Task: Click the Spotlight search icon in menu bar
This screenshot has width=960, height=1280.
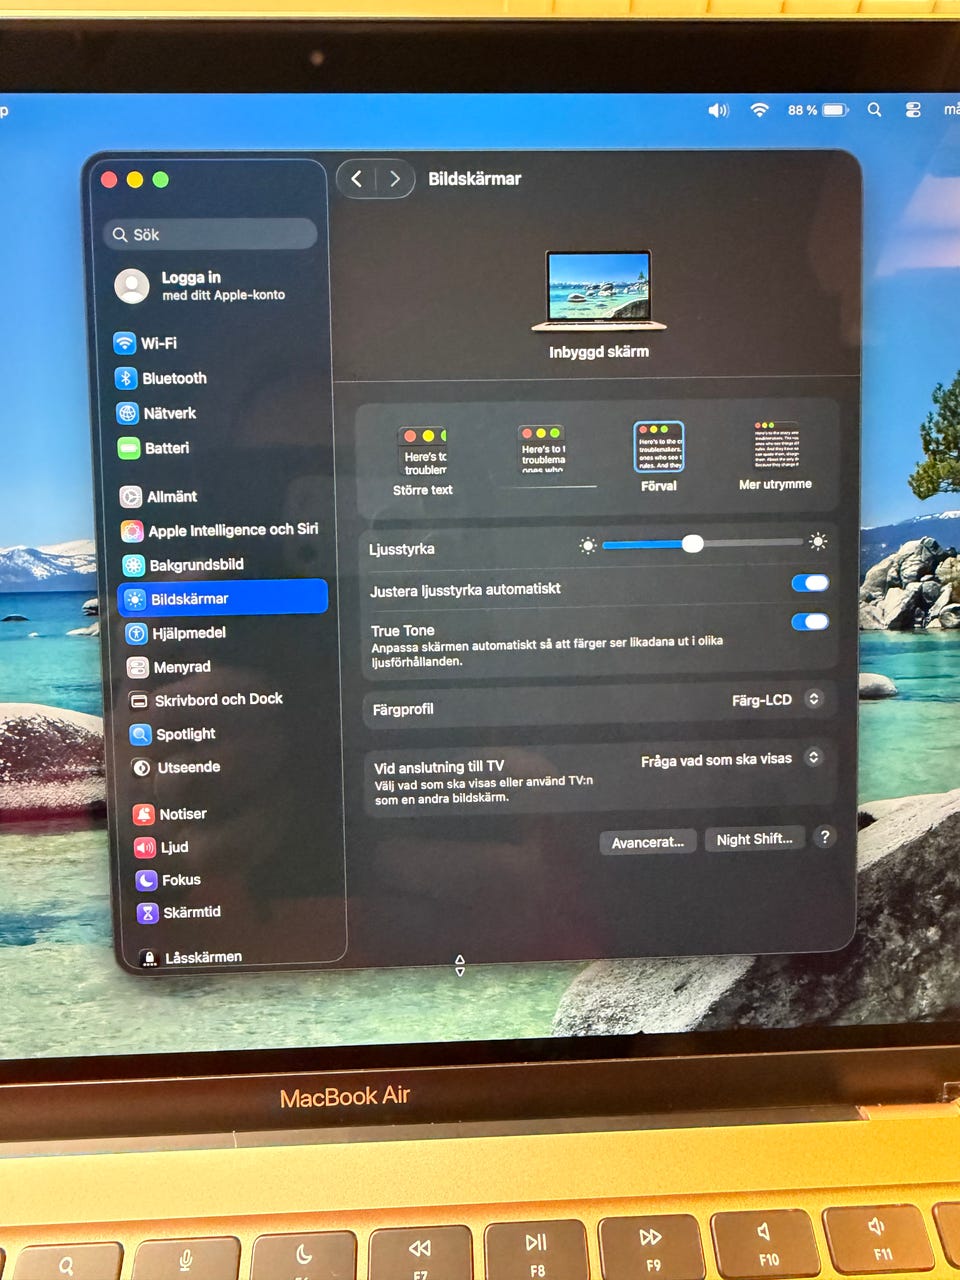Action: click(874, 110)
